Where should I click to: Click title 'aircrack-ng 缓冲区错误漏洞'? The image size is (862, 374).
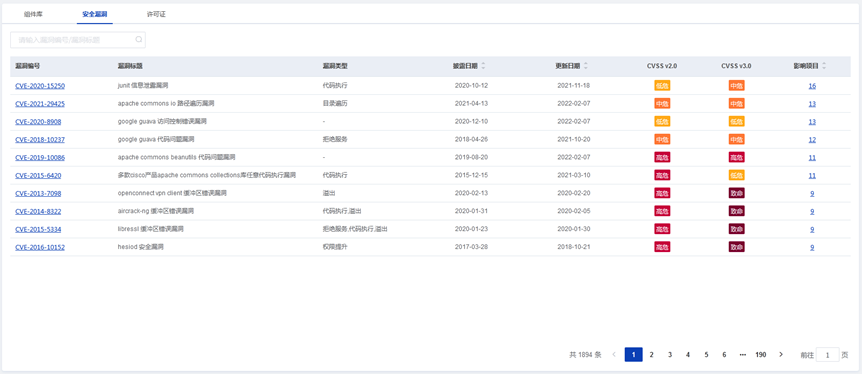156,211
